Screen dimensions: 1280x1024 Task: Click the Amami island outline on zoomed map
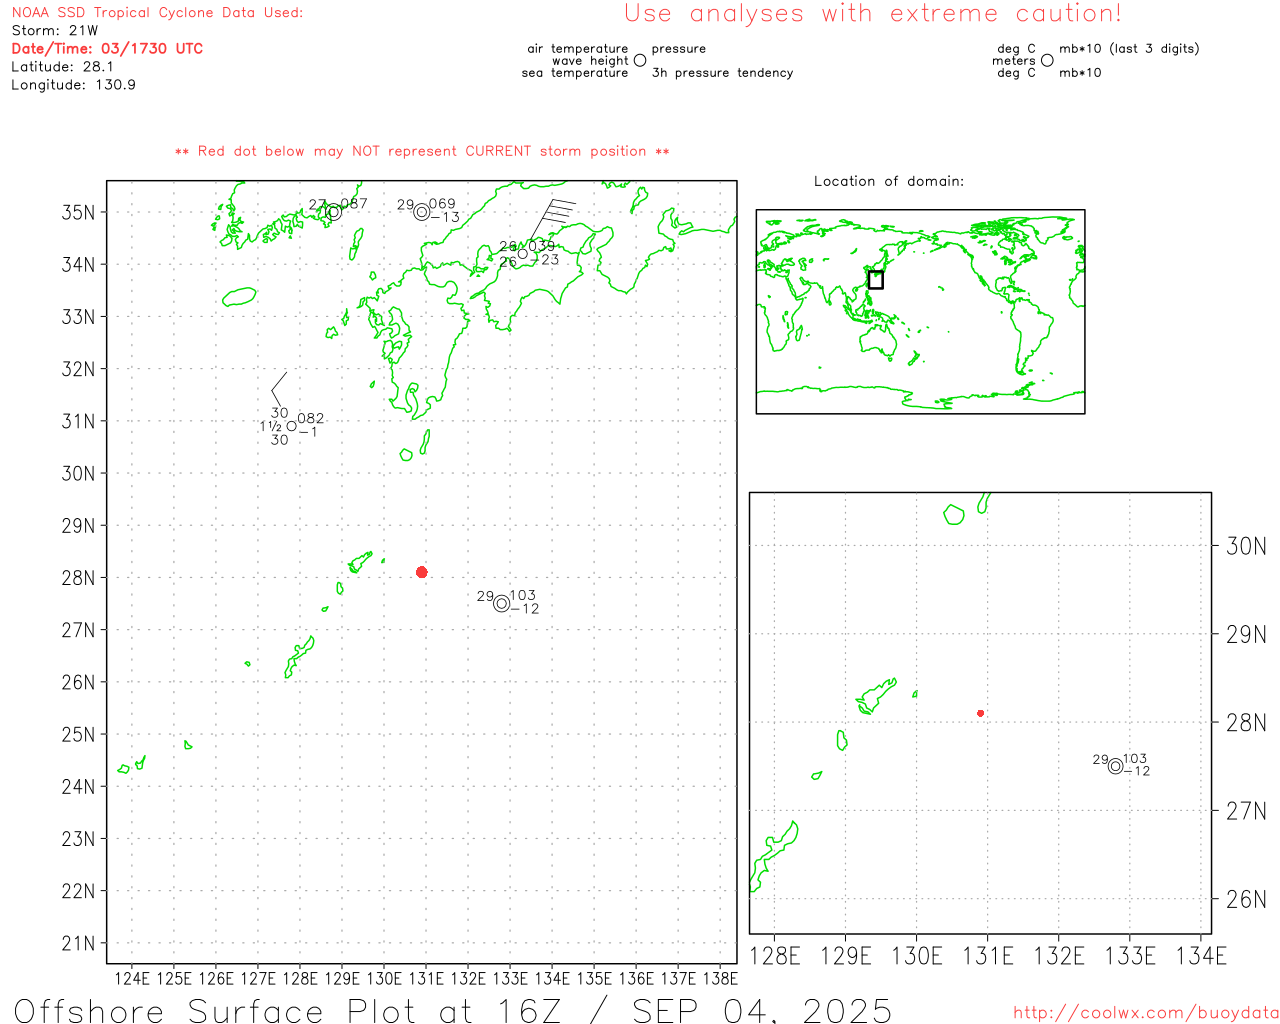point(876,697)
